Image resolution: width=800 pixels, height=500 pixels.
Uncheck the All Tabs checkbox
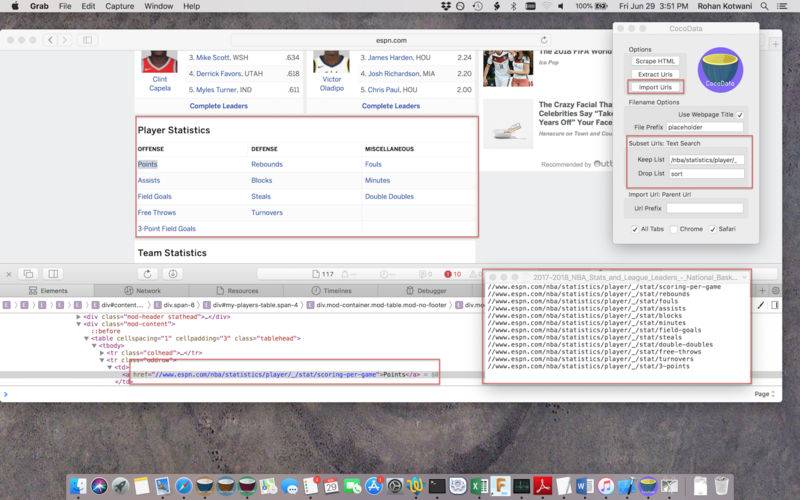635,229
